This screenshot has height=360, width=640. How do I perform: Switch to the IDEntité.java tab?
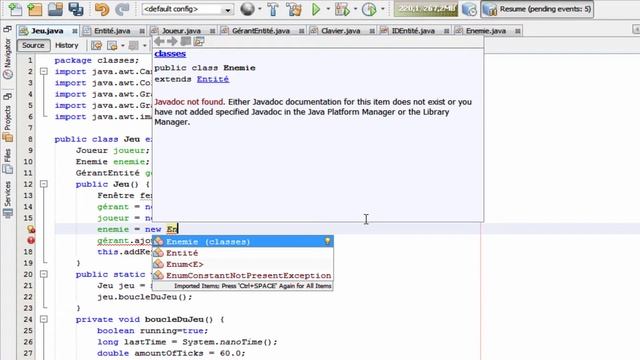413,31
